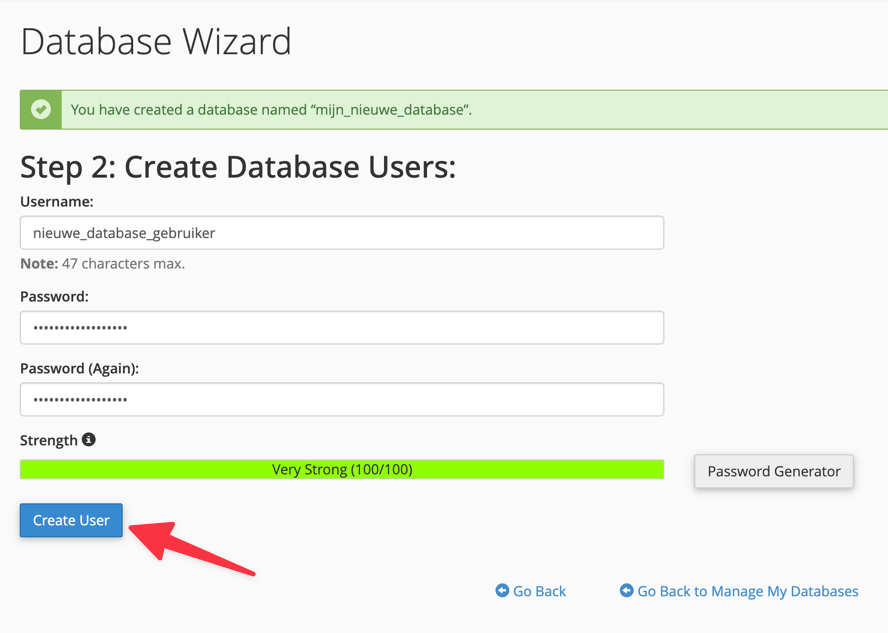Click the database created success message
Image resolution: width=888 pixels, height=633 pixels.
pyautogui.click(x=271, y=109)
